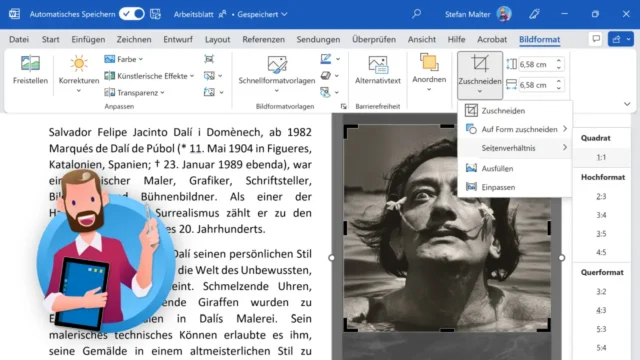Screen dimensions: 640x360
Task: Switch to the Layout tab
Action: pos(218,40)
